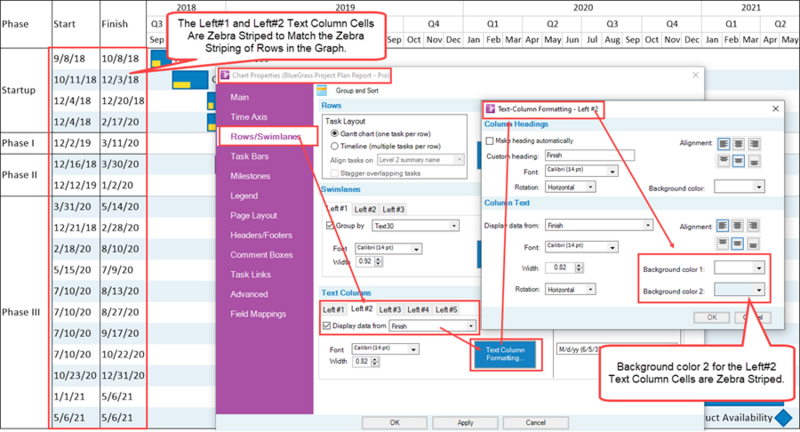Click Apply in Chart Properties dialog
The width and height of the screenshot is (800, 432).
[x=465, y=423]
